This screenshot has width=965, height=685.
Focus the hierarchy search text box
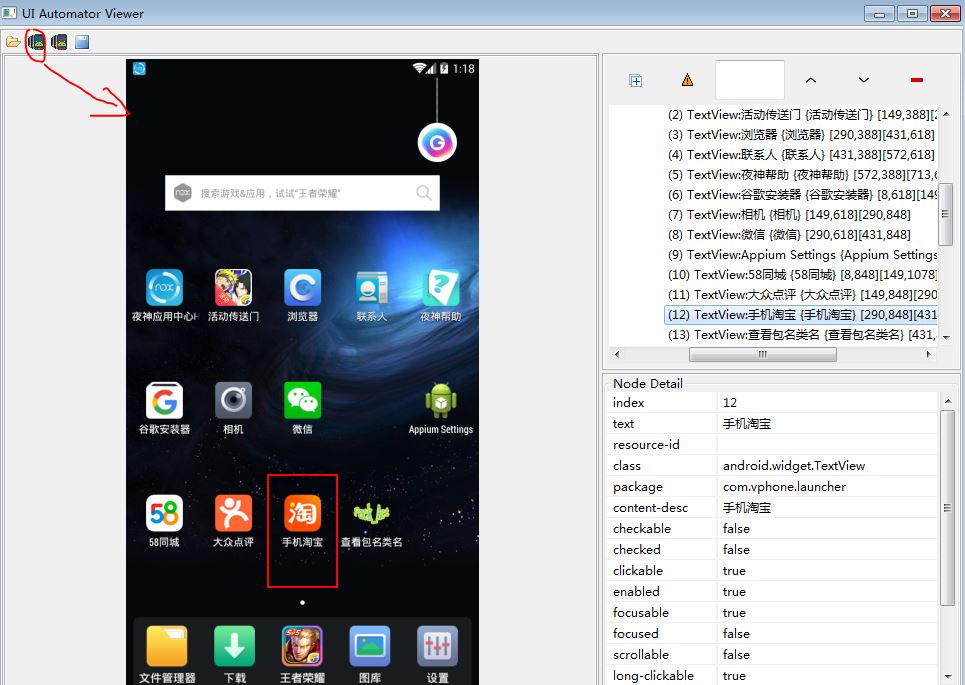[x=750, y=80]
